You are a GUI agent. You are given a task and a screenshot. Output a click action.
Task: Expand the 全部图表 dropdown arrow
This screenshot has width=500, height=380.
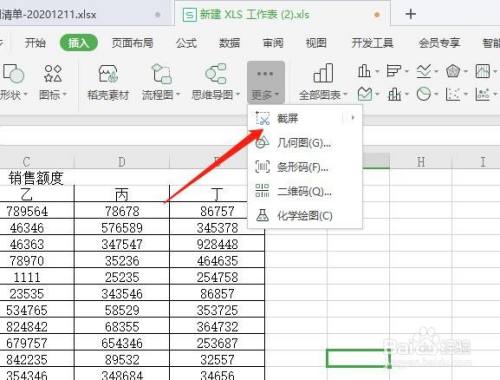point(345,95)
